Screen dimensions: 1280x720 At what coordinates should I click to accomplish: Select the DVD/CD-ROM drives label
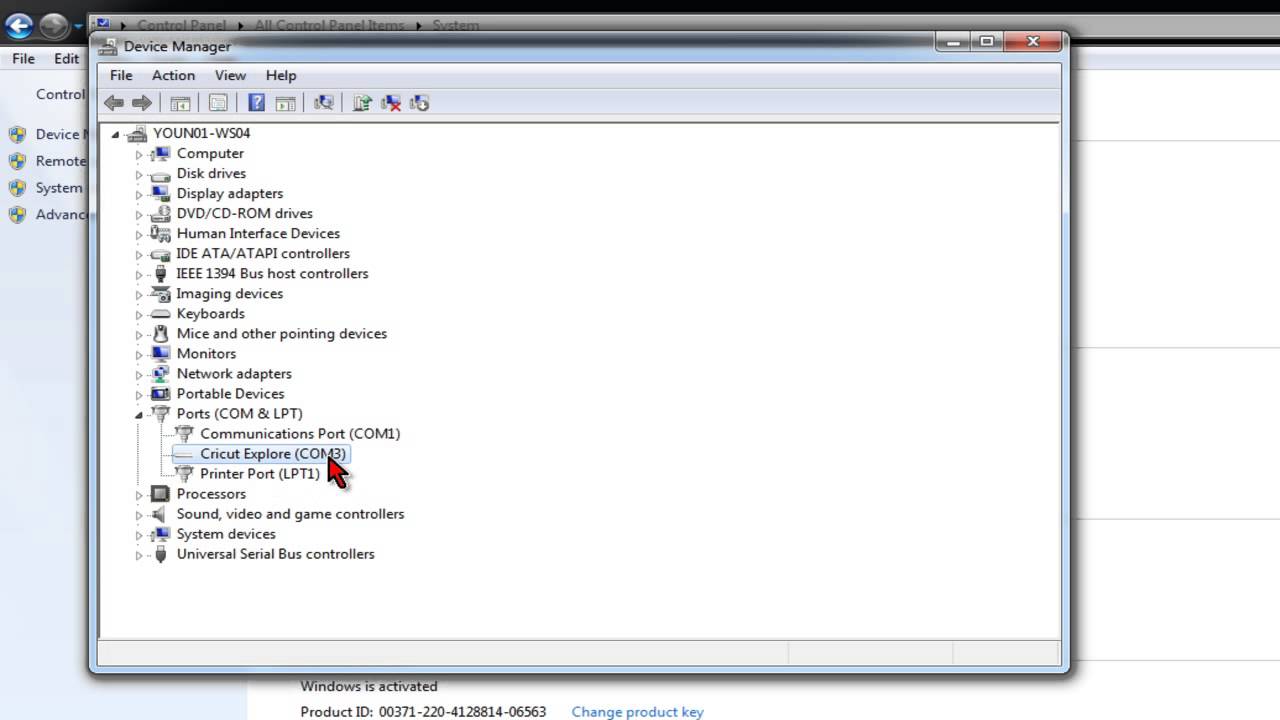(x=244, y=214)
